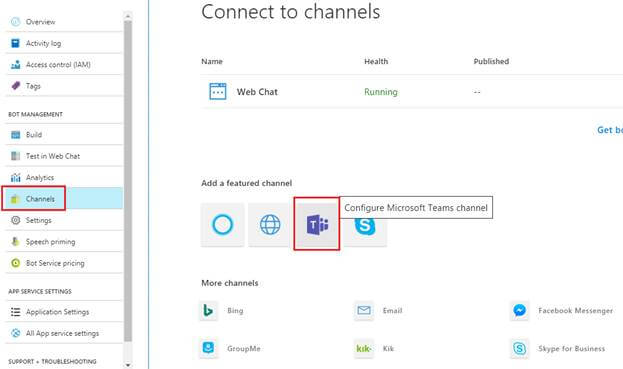Screen dimensions: 623x369
Task: Open the Web Chat channel name
Action: pyautogui.click(x=257, y=92)
